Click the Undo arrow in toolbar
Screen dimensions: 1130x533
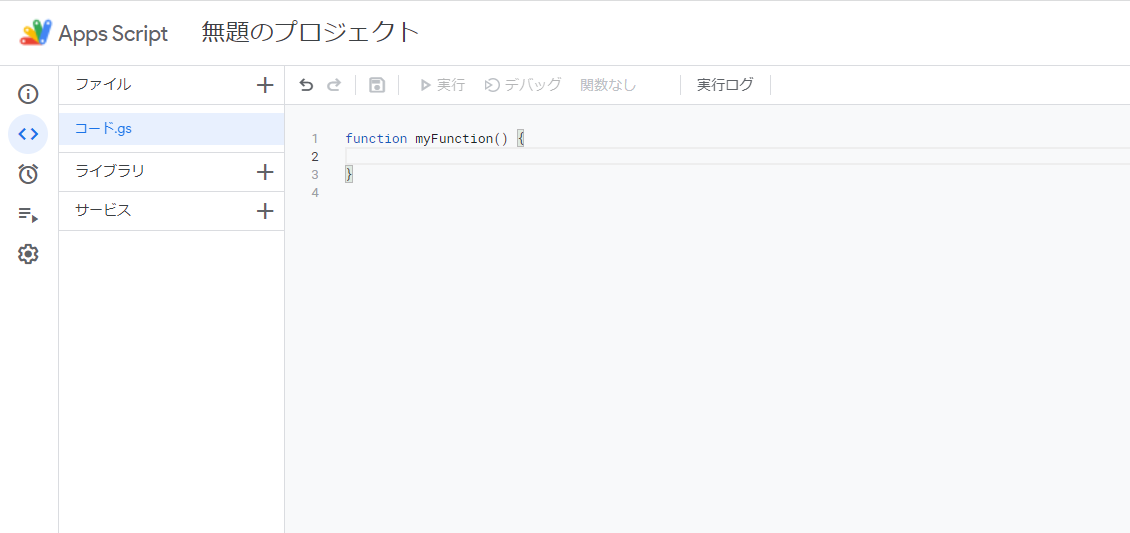(306, 85)
